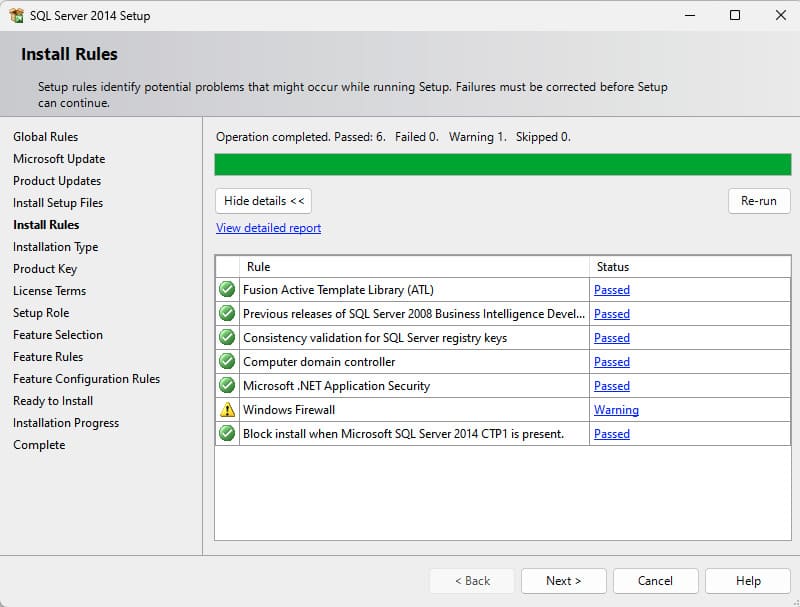Click check icon for SQL Server 2008 BI rule
This screenshot has width=800, height=607.
point(227,314)
